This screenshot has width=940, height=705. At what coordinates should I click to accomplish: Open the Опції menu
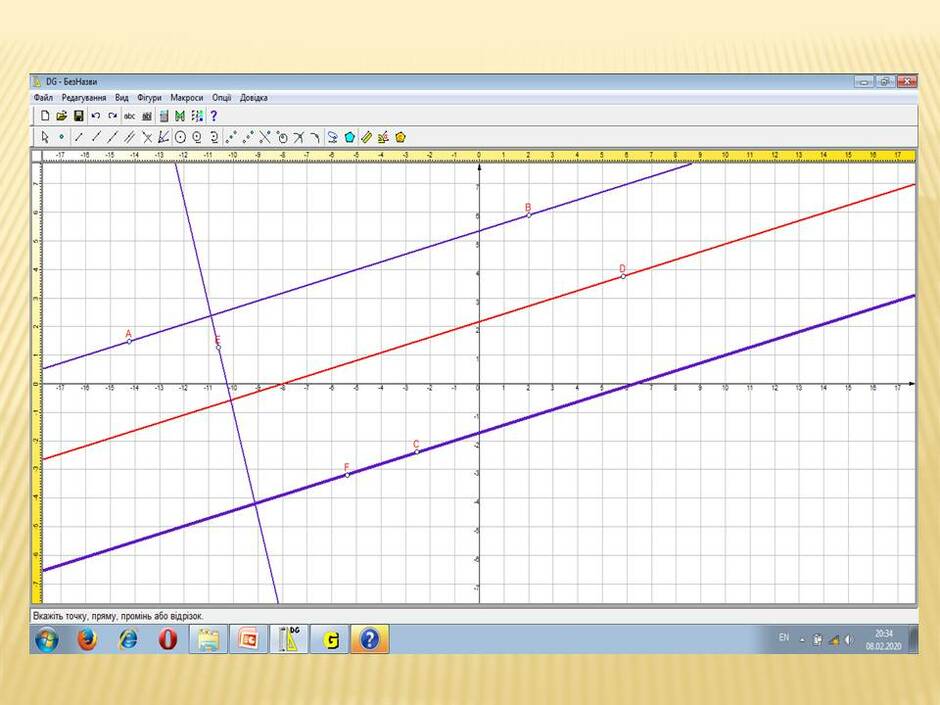[221, 98]
